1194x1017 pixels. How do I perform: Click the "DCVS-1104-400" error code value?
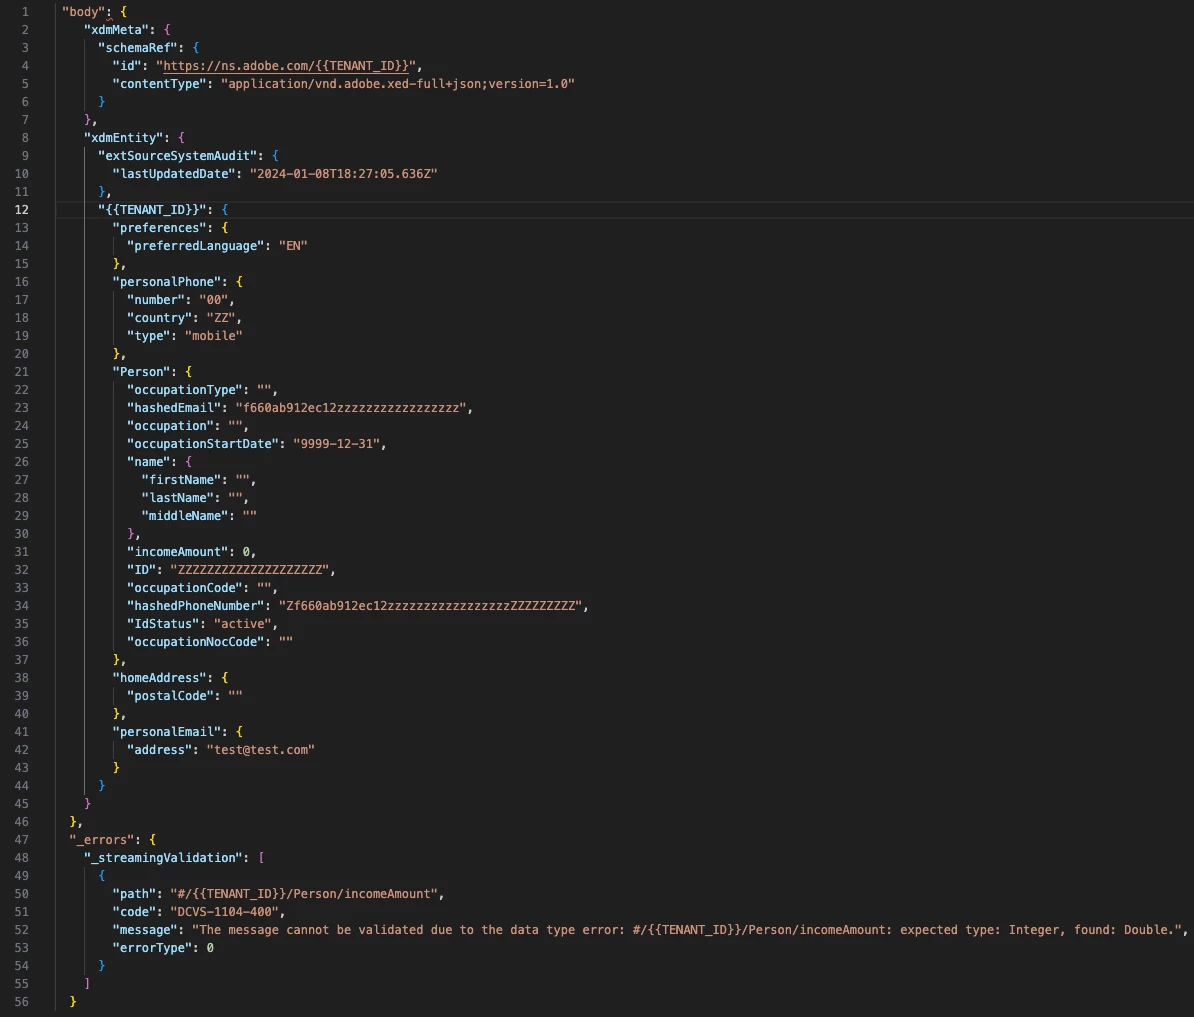click(225, 913)
